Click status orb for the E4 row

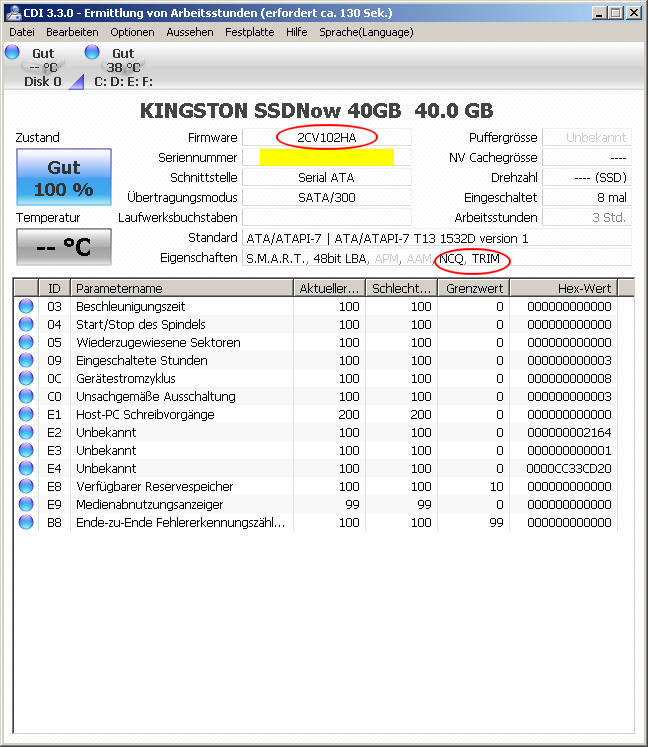coord(26,468)
